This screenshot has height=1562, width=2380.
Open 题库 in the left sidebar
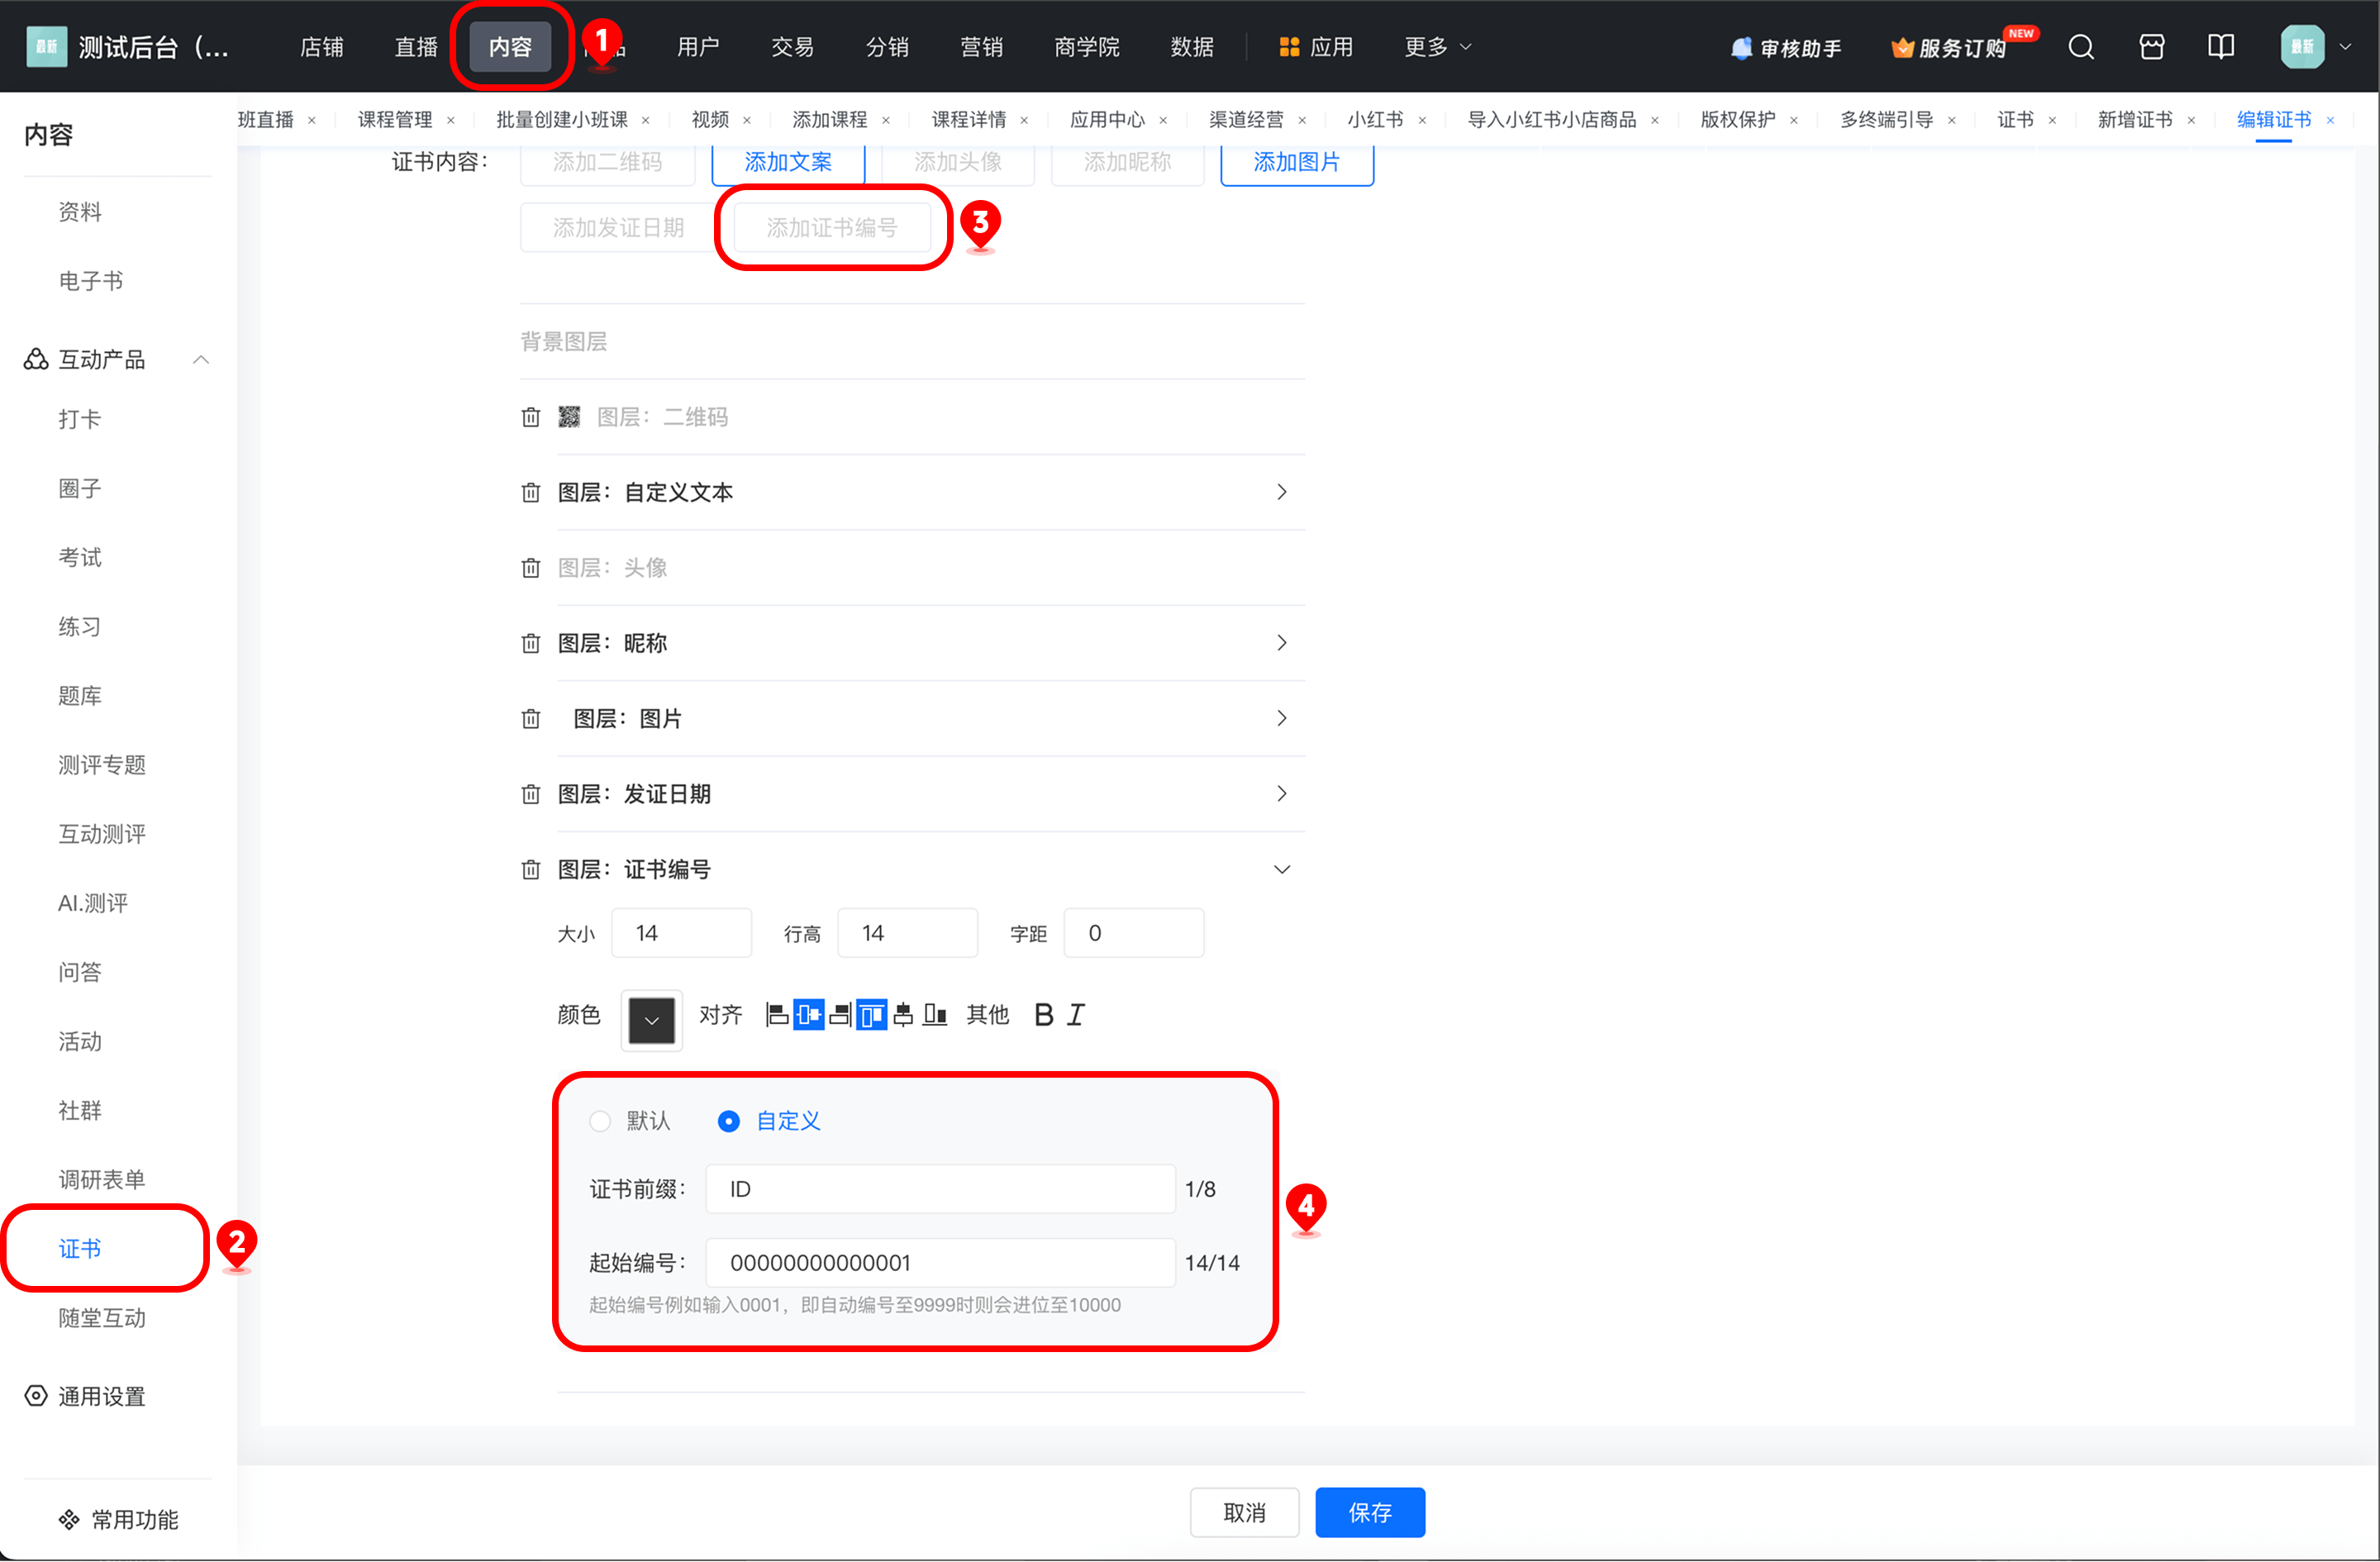pos(80,696)
